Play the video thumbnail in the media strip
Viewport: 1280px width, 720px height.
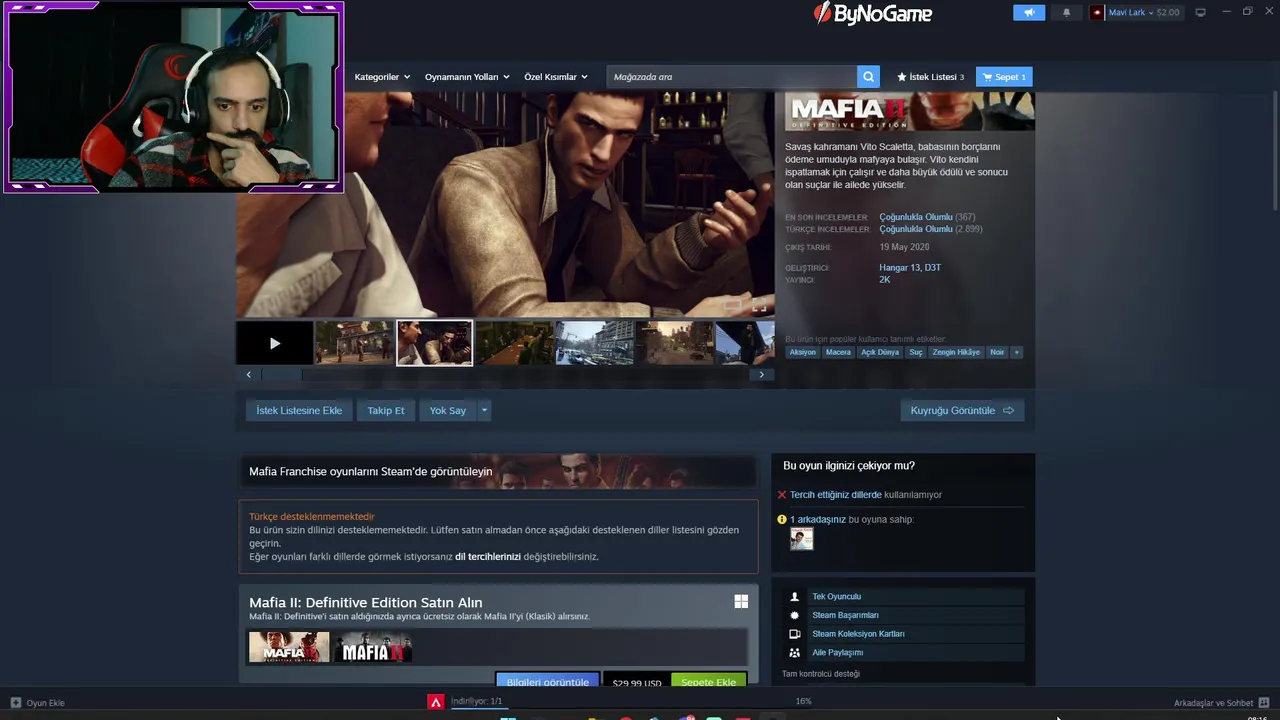[275, 343]
